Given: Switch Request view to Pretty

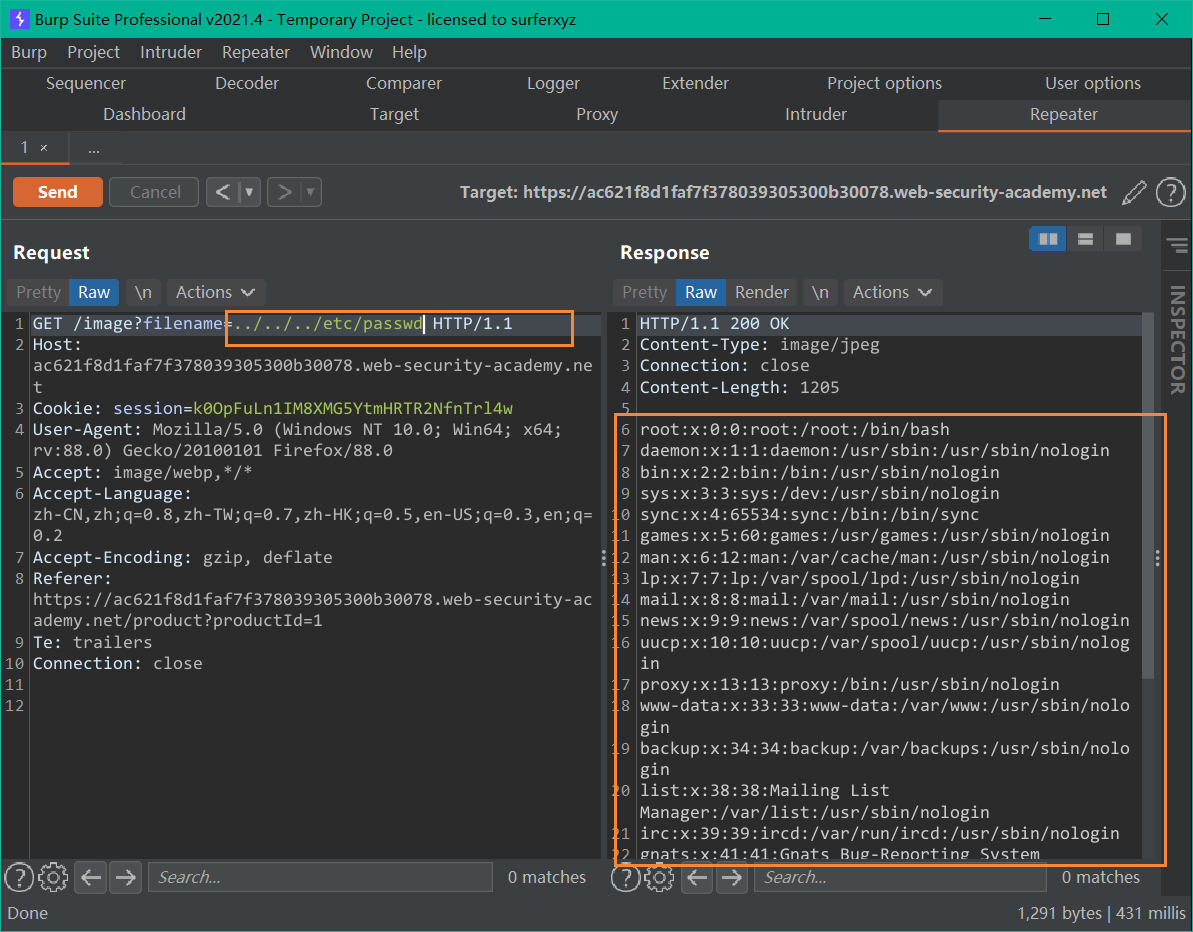Looking at the screenshot, I should 38,292.
